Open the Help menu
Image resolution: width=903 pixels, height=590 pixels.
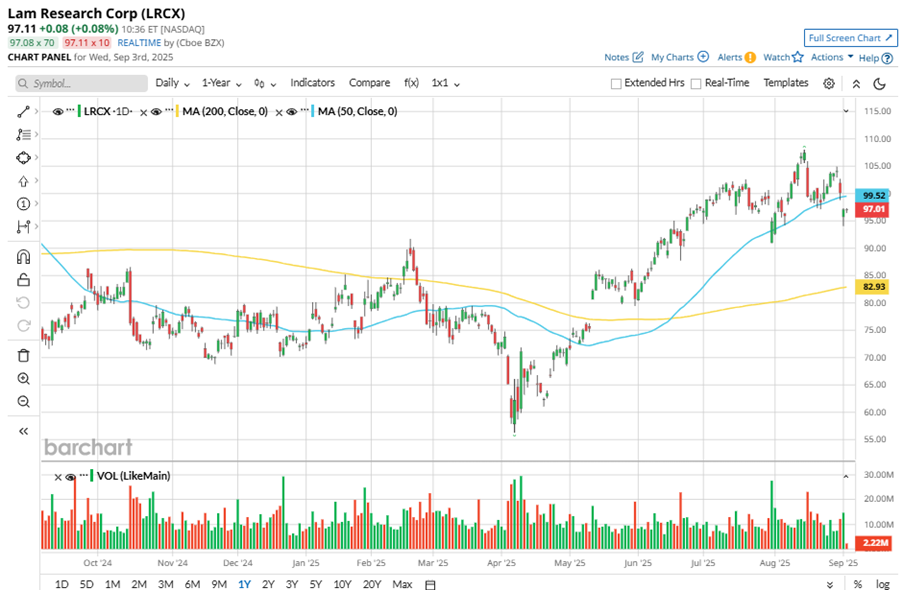click(x=876, y=58)
